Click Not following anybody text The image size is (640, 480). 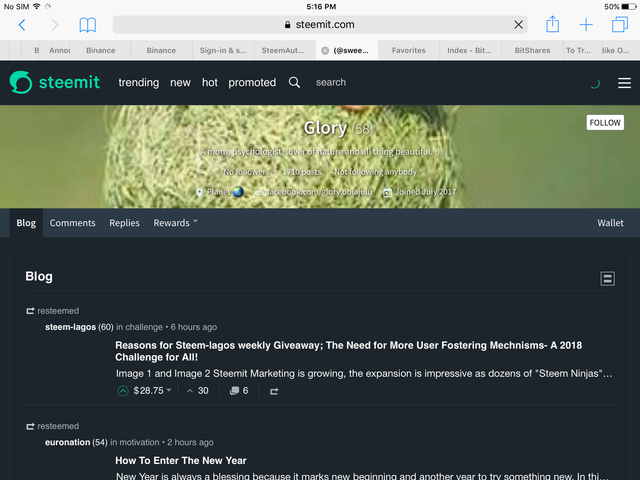tap(375, 172)
